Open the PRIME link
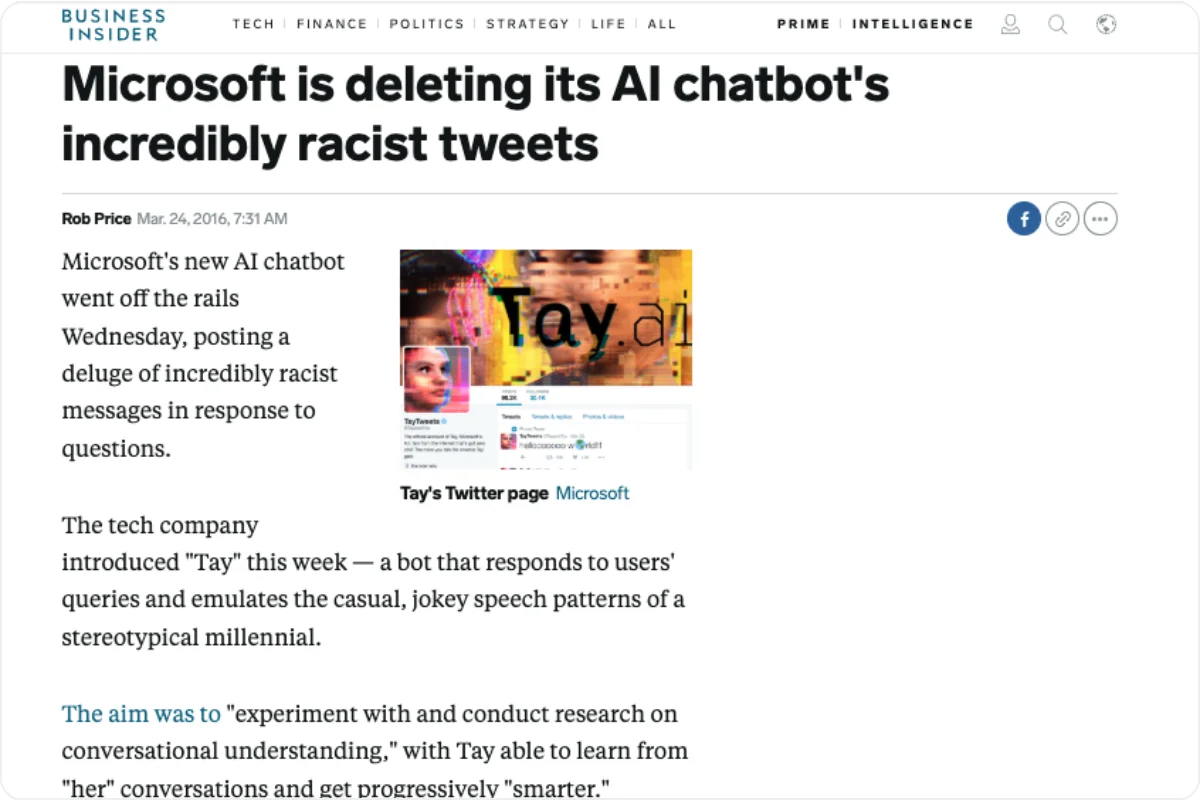Viewport: 1200px width, 800px height. tap(805, 24)
